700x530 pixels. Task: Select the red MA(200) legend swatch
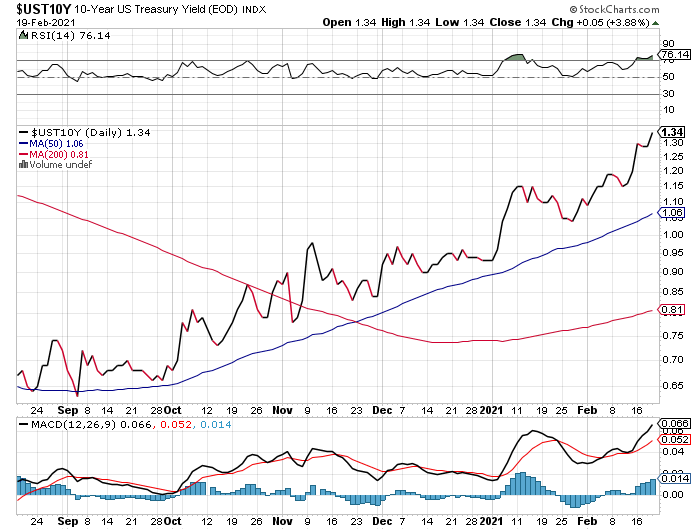[22, 154]
